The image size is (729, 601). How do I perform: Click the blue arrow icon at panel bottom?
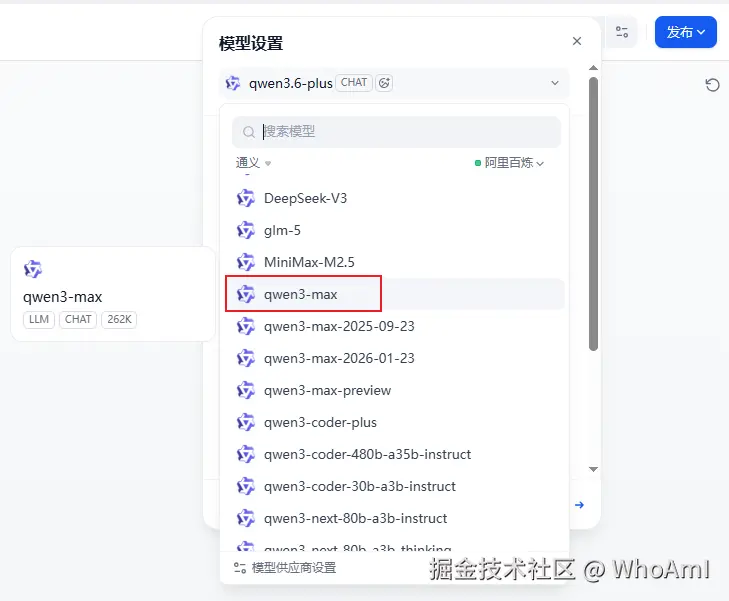click(579, 505)
